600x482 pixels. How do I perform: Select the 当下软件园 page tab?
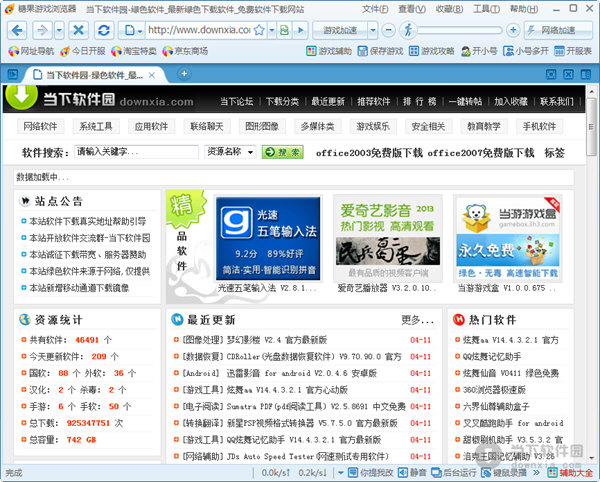pos(94,75)
